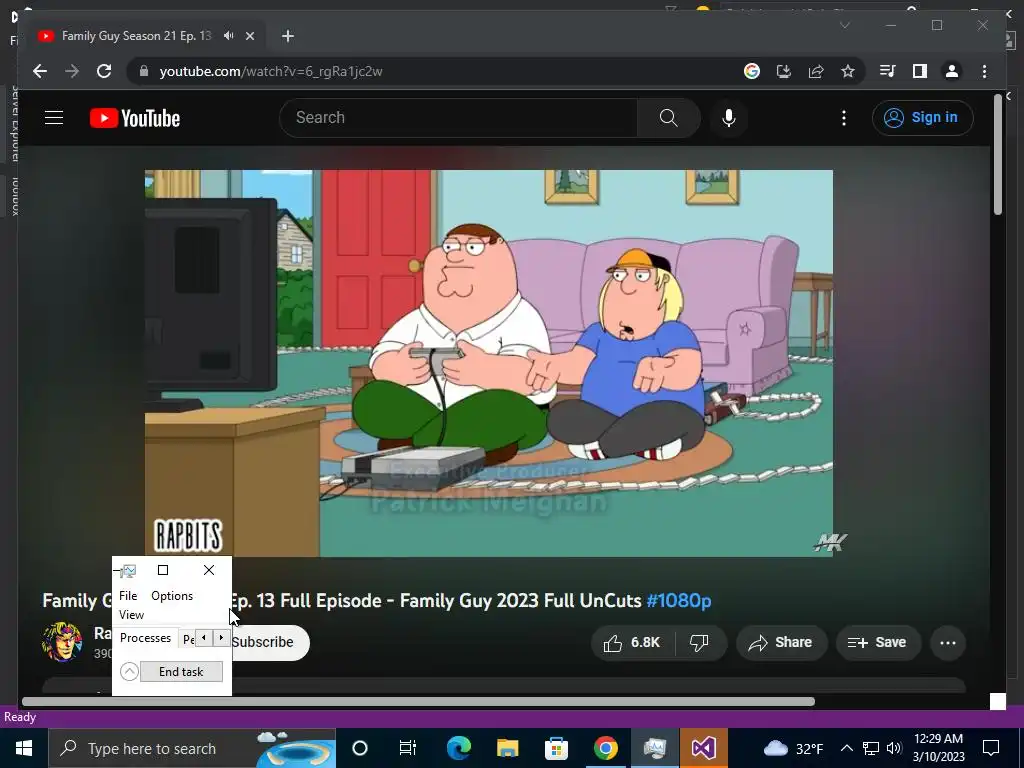
Task: Open the Chrome three-dot menu
Action: [984, 71]
